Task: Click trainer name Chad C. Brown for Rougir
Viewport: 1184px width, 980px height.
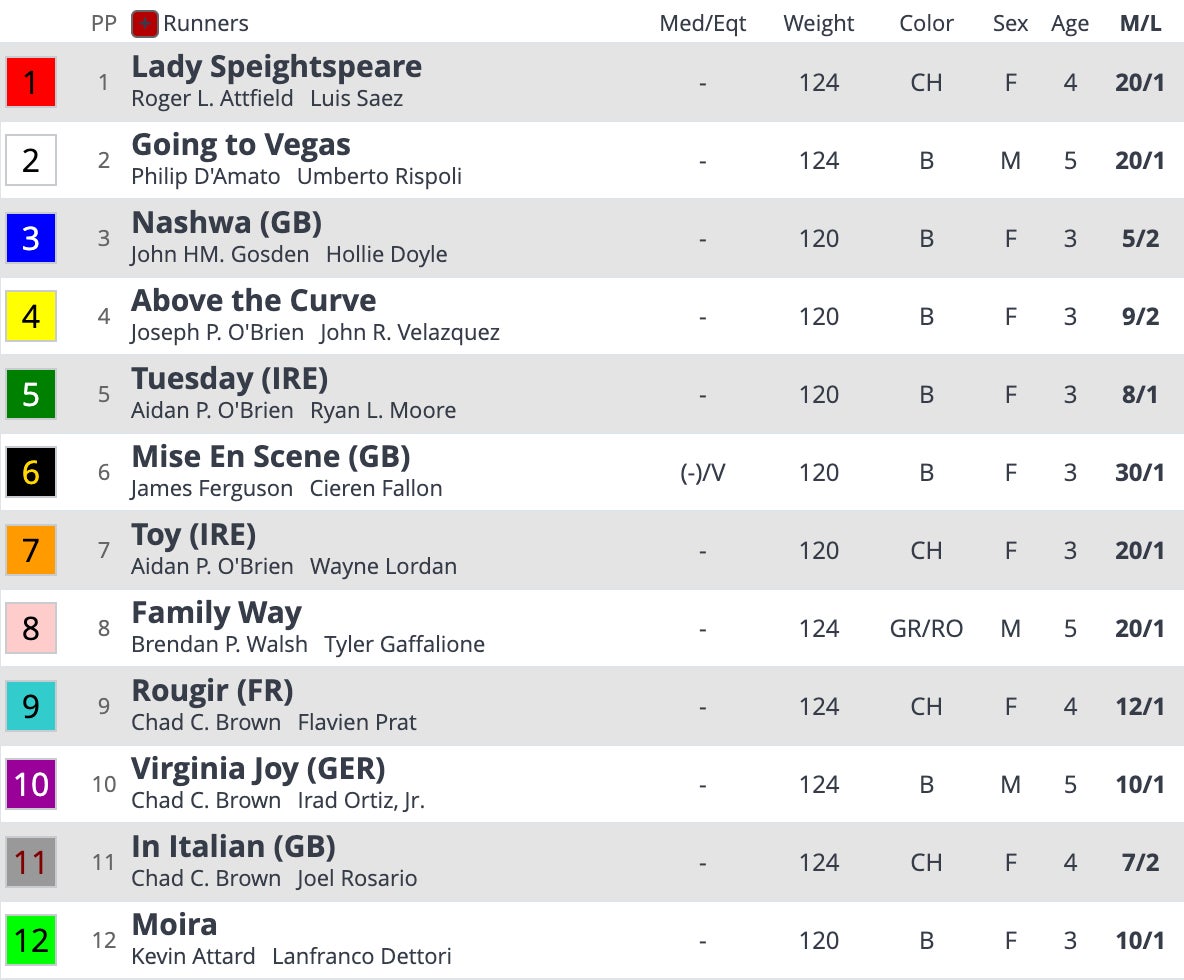Action: point(206,722)
